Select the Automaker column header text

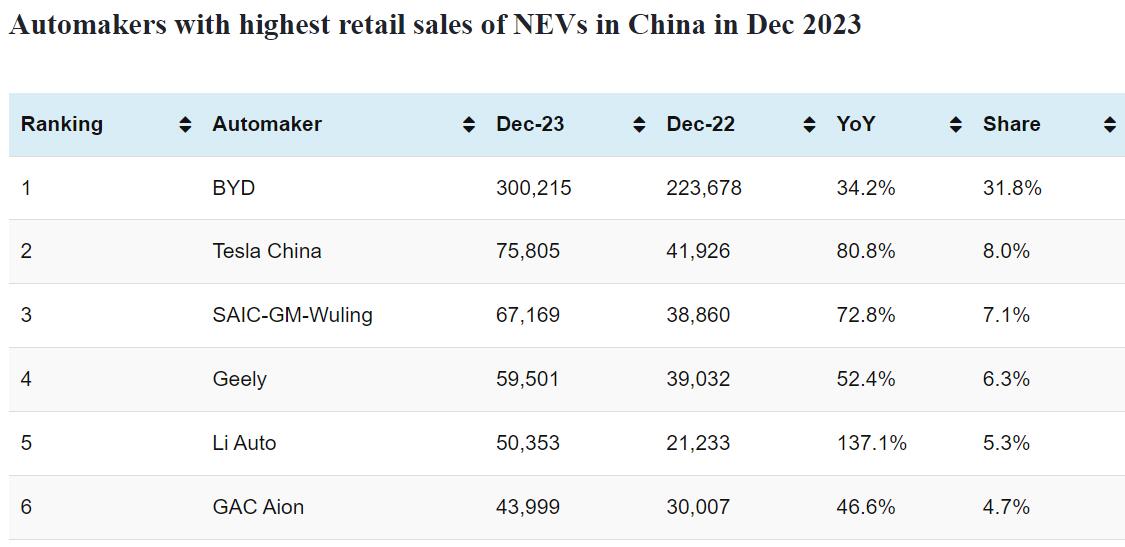pyautogui.click(x=267, y=124)
